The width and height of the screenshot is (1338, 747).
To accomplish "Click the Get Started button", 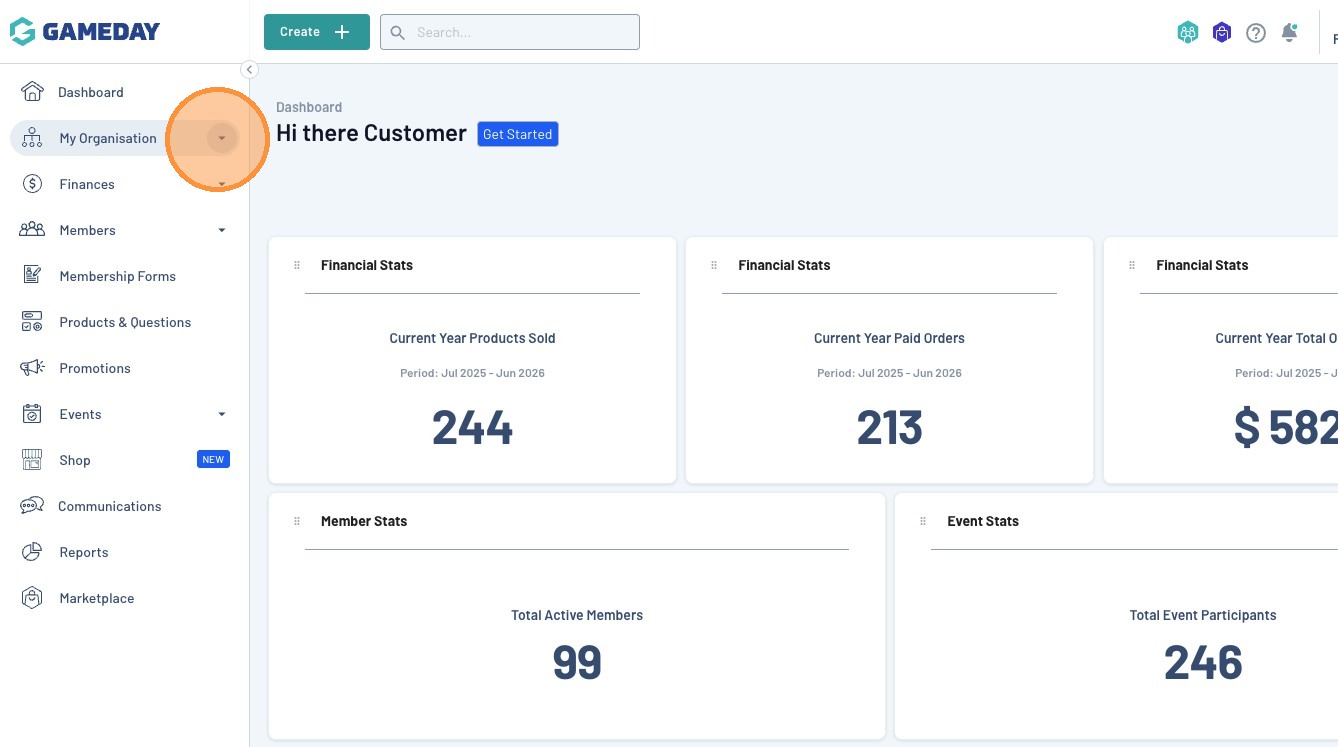I will [x=518, y=134].
